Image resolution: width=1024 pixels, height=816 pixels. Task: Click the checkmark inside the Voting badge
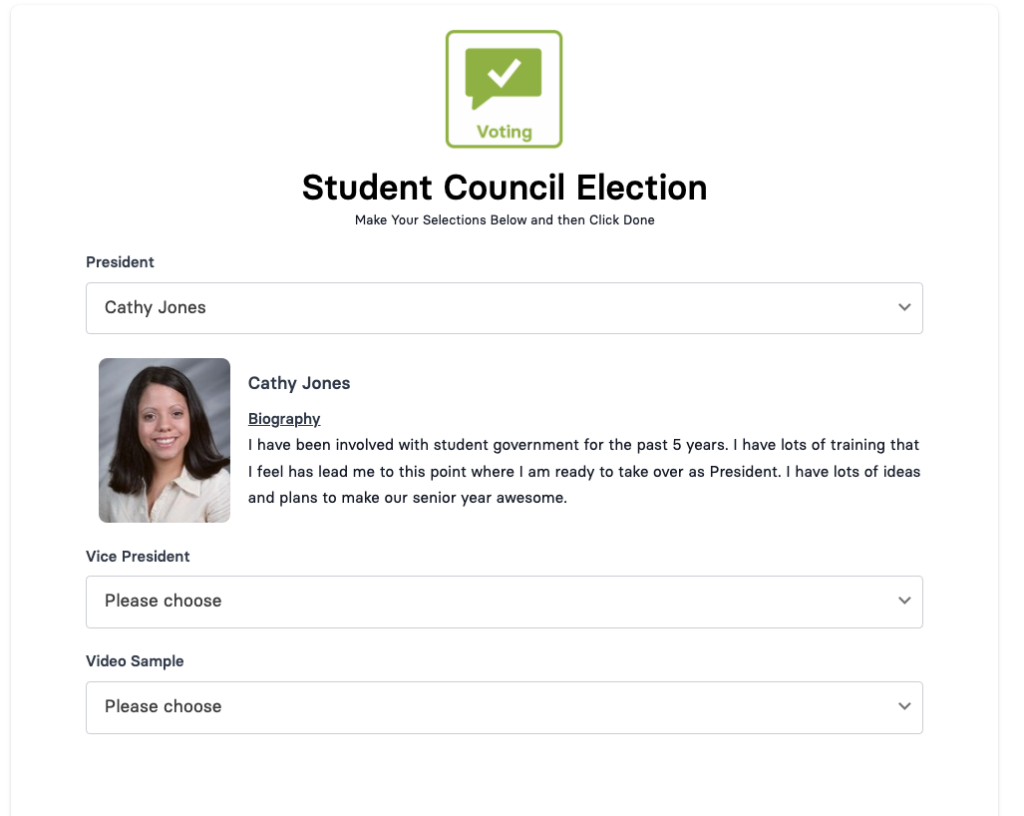coord(505,72)
